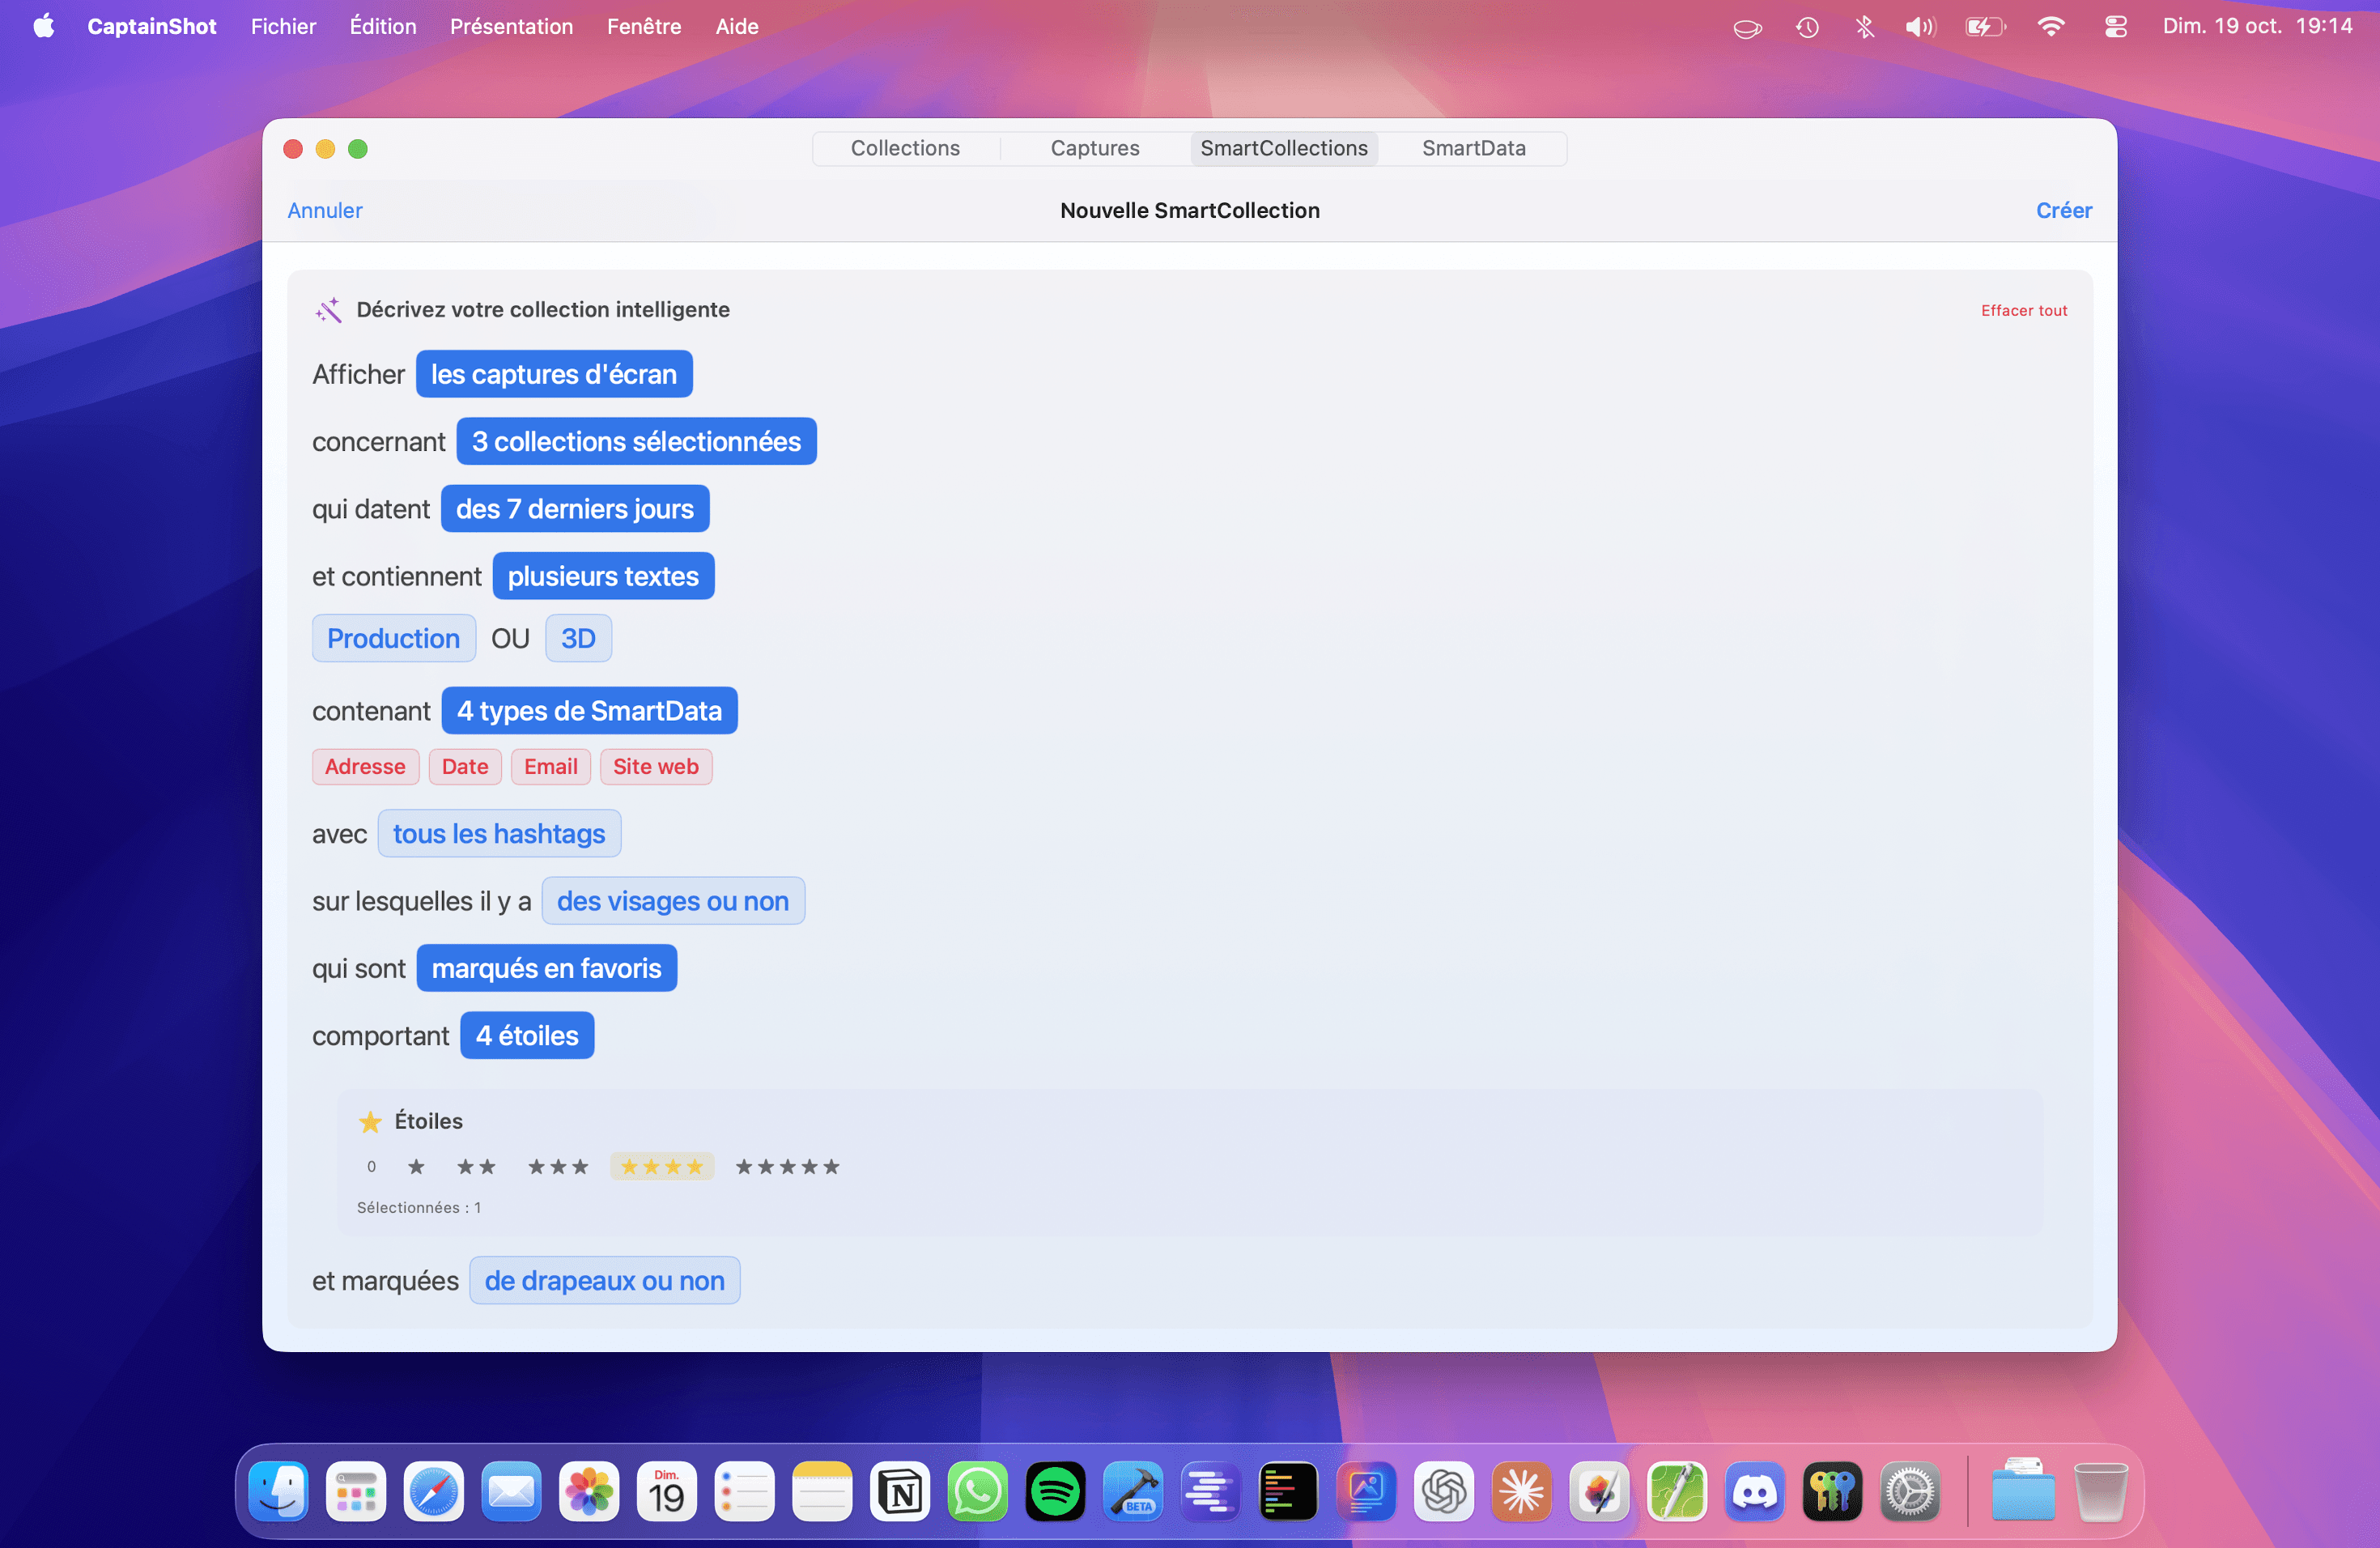Click the Wi-Fi status icon

[2050, 27]
